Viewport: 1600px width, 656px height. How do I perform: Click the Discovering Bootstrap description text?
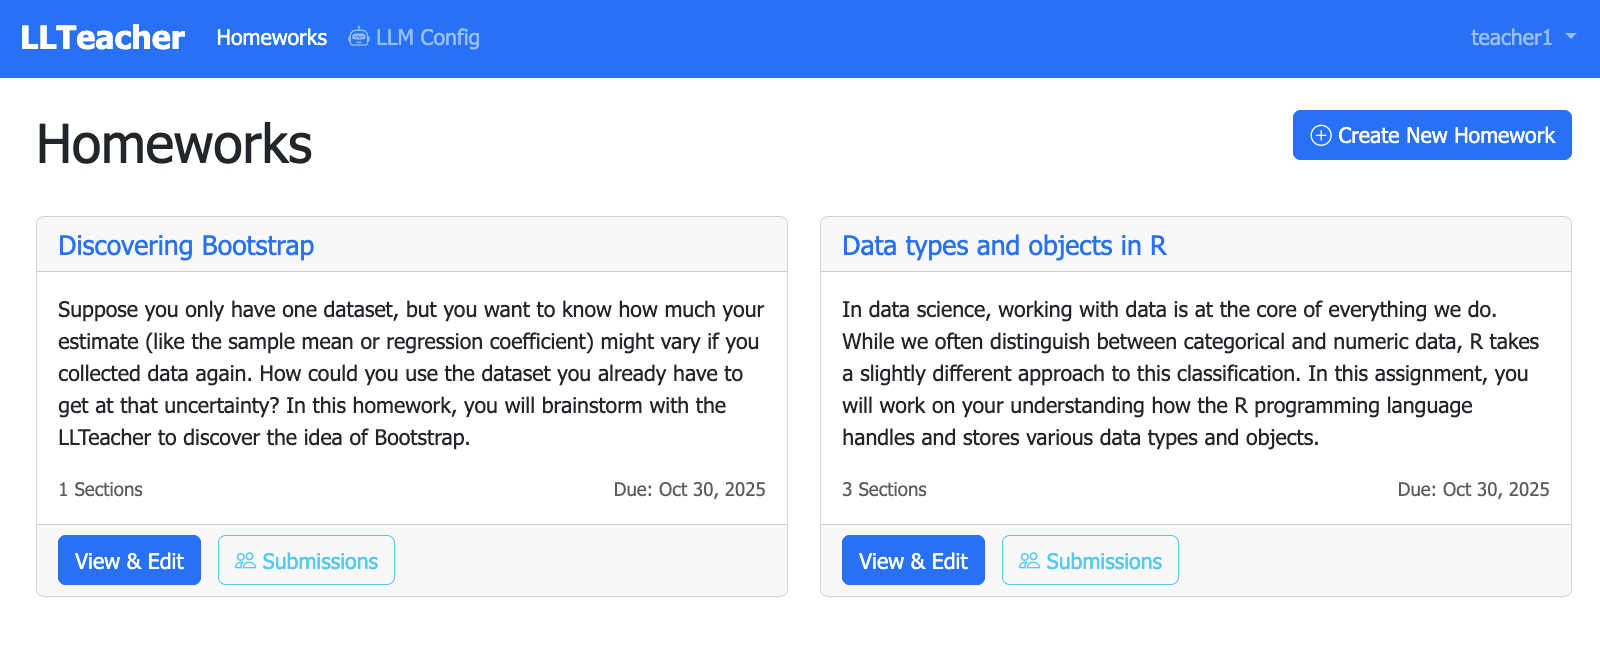411,373
